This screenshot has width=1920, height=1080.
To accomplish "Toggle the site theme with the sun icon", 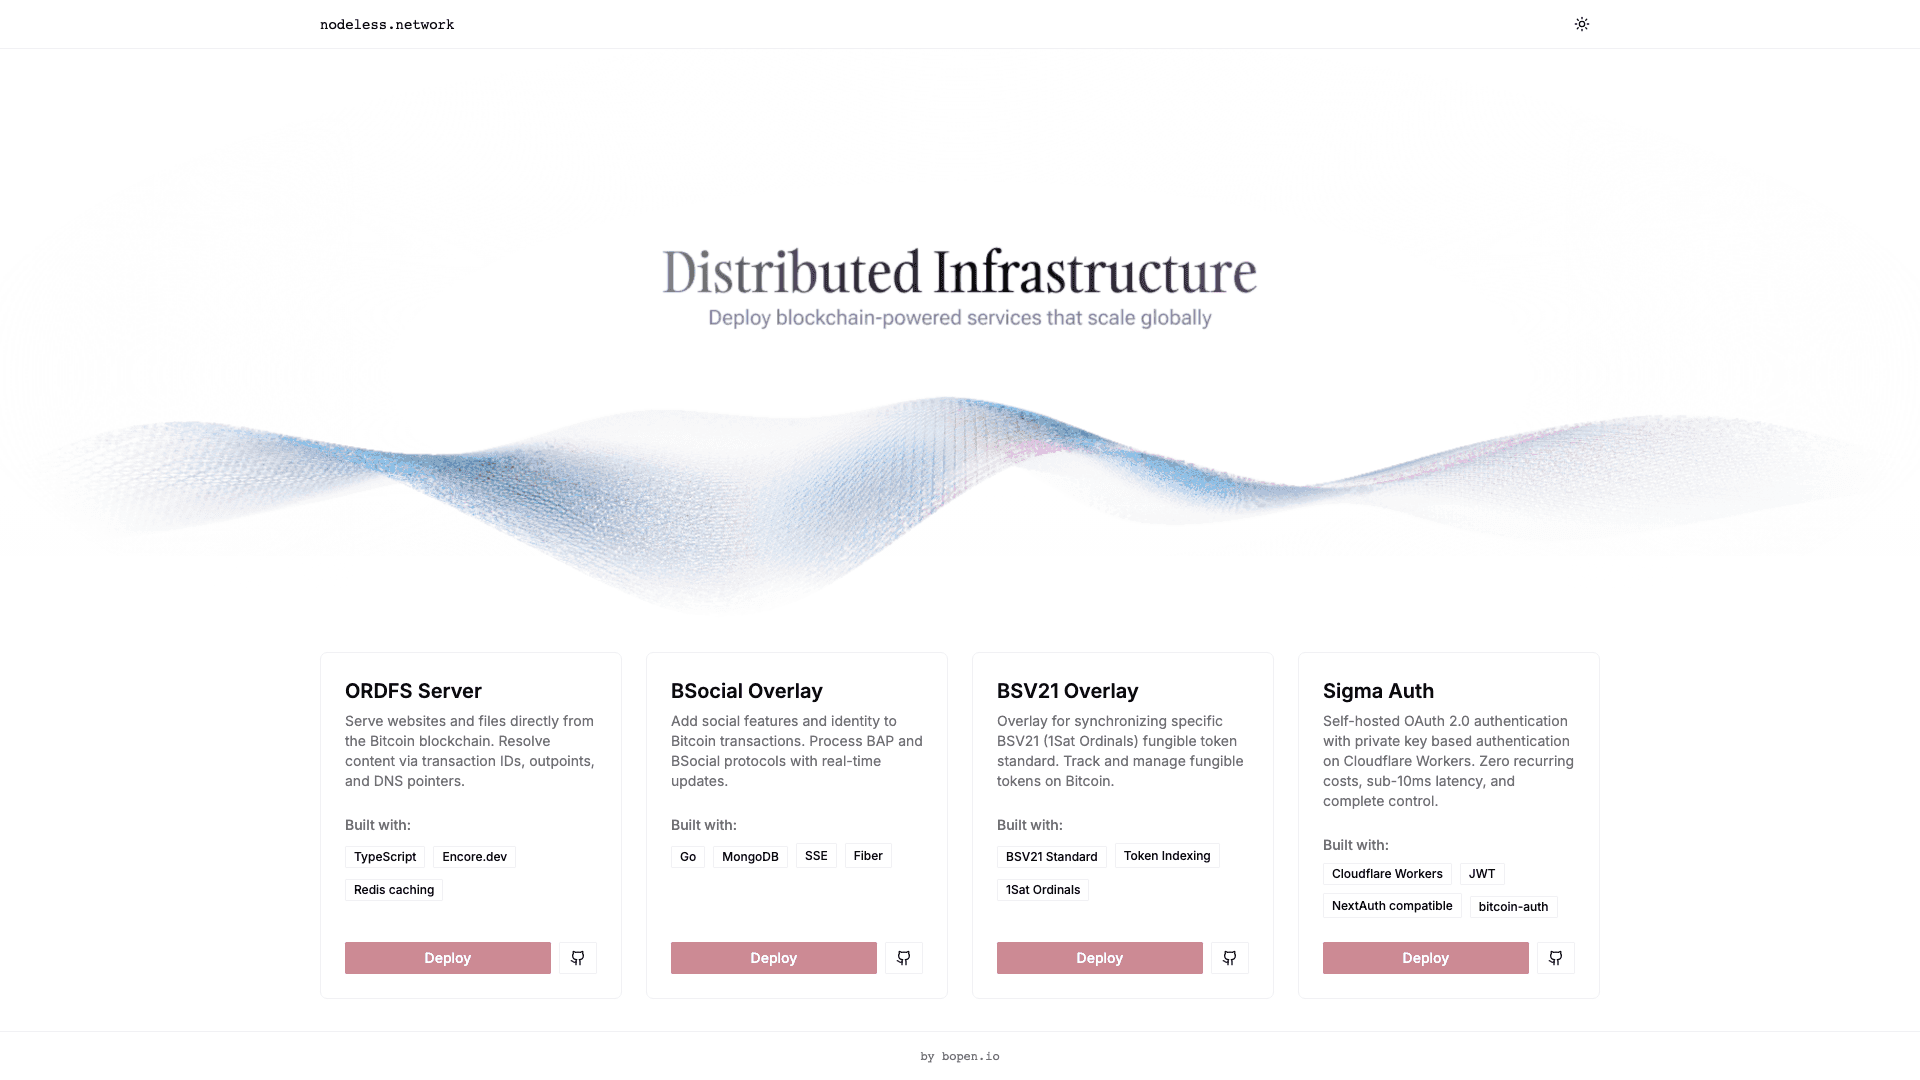I will click(x=1582, y=23).
